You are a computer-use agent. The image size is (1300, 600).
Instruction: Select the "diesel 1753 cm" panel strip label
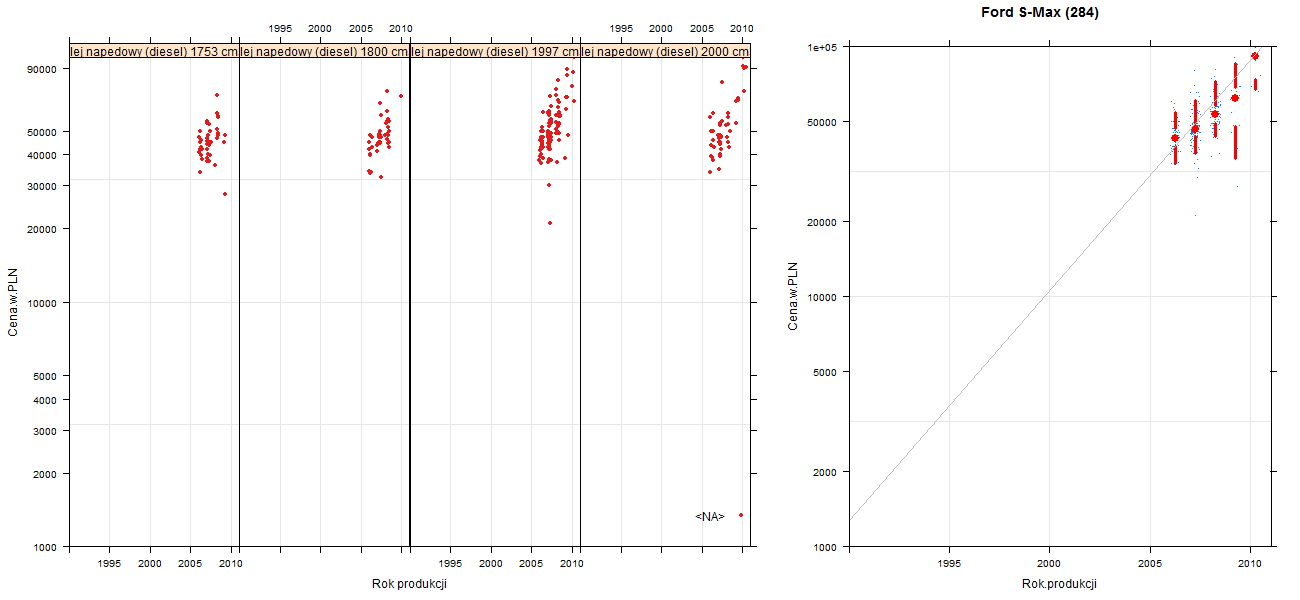pyautogui.click(x=154, y=52)
